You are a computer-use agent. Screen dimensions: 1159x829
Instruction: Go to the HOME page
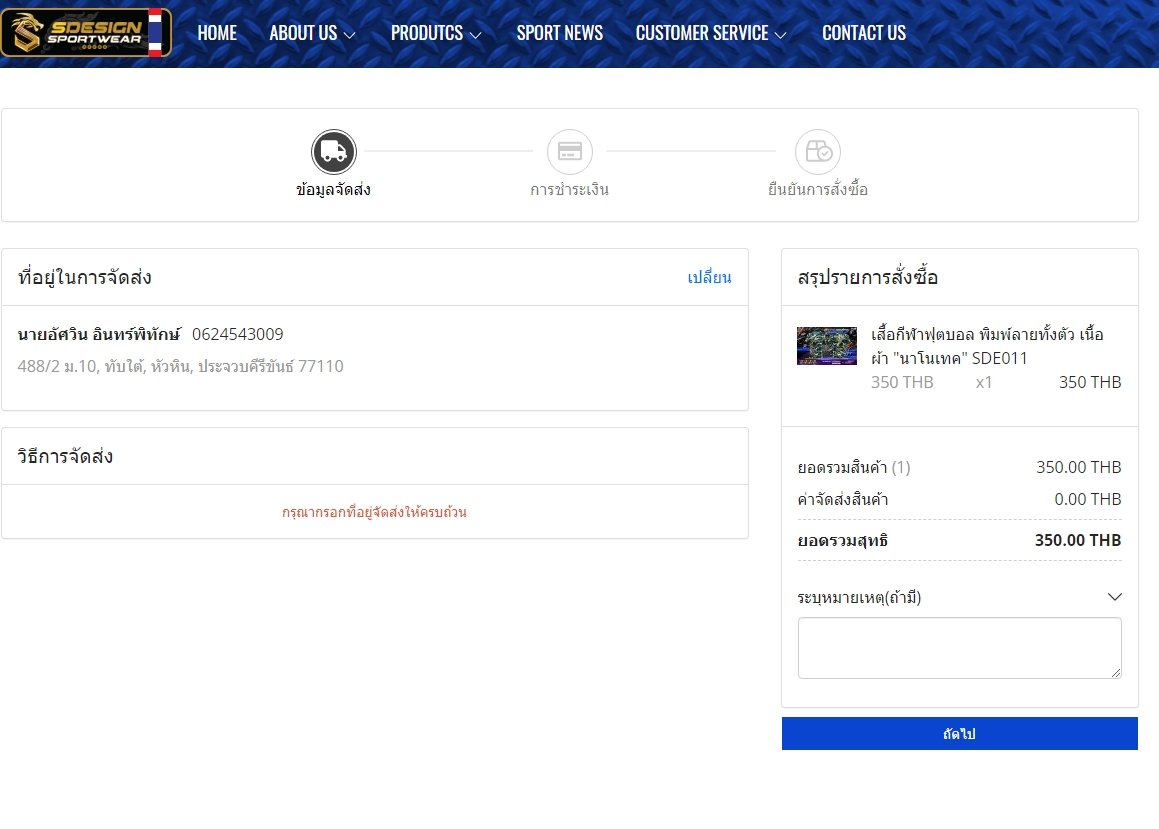pyautogui.click(x=217, y=33)
